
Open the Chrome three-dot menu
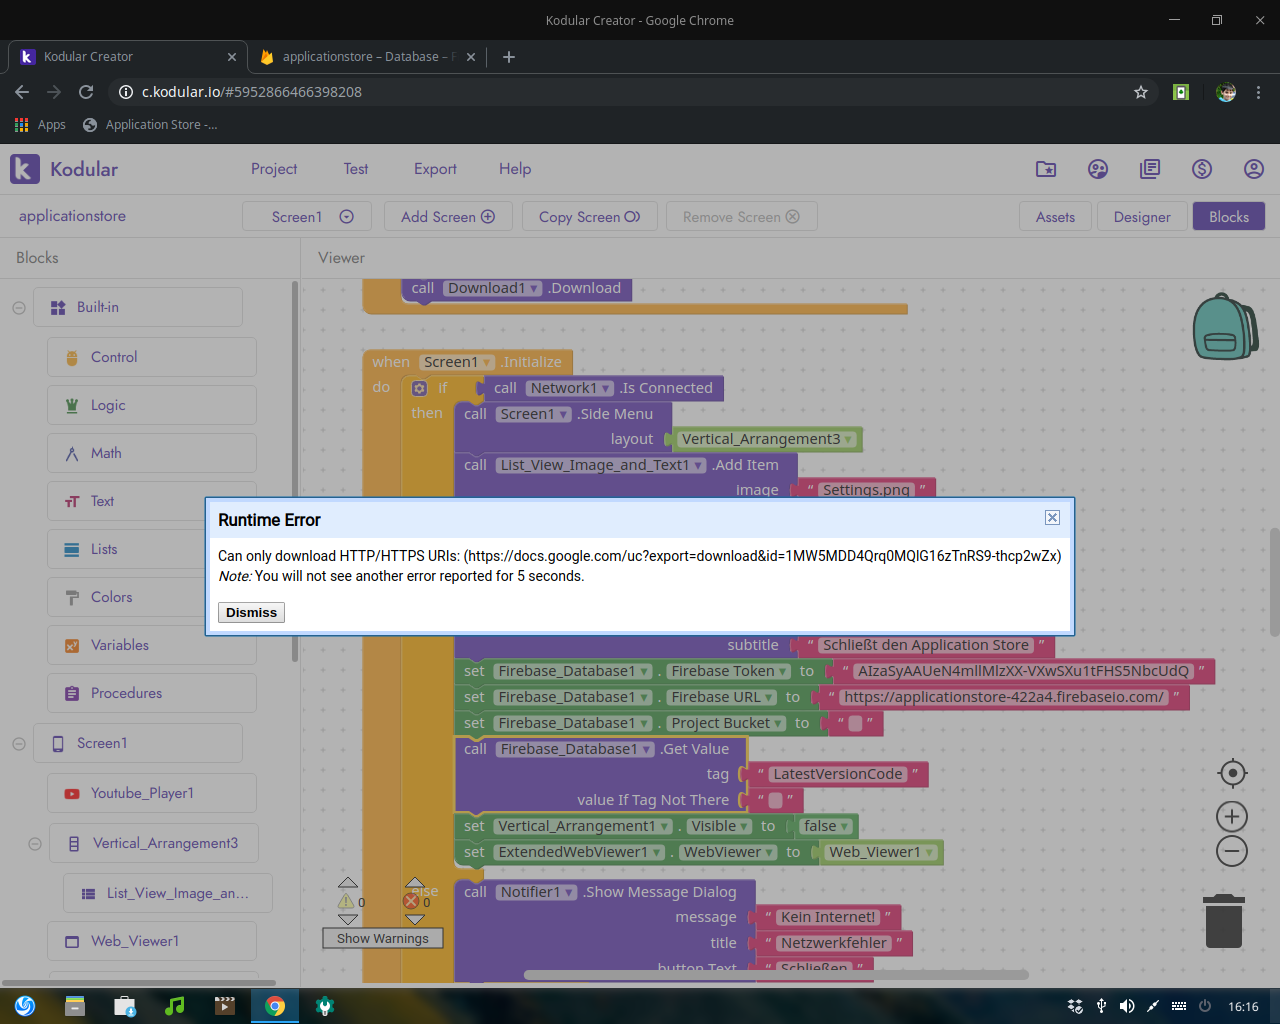point(1259,92)
